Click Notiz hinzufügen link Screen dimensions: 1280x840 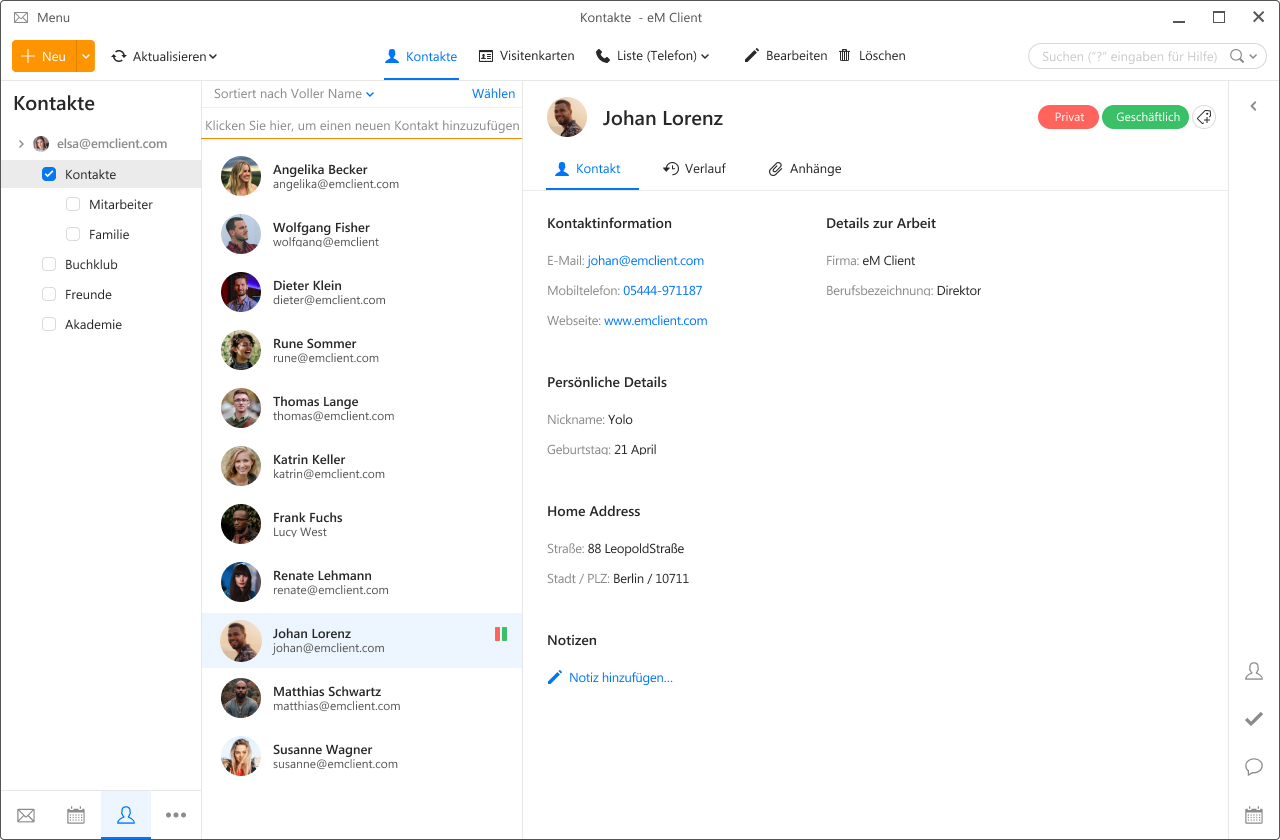620,678
